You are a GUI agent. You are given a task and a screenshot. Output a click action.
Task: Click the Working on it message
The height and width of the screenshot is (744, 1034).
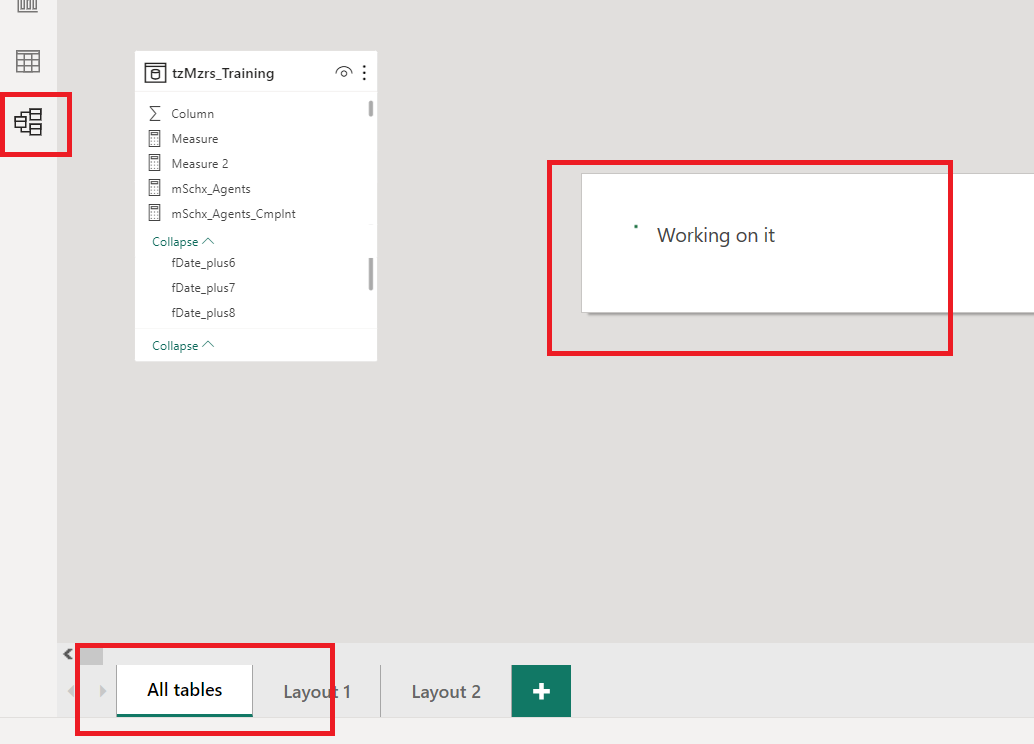click(x=715, y=235)
